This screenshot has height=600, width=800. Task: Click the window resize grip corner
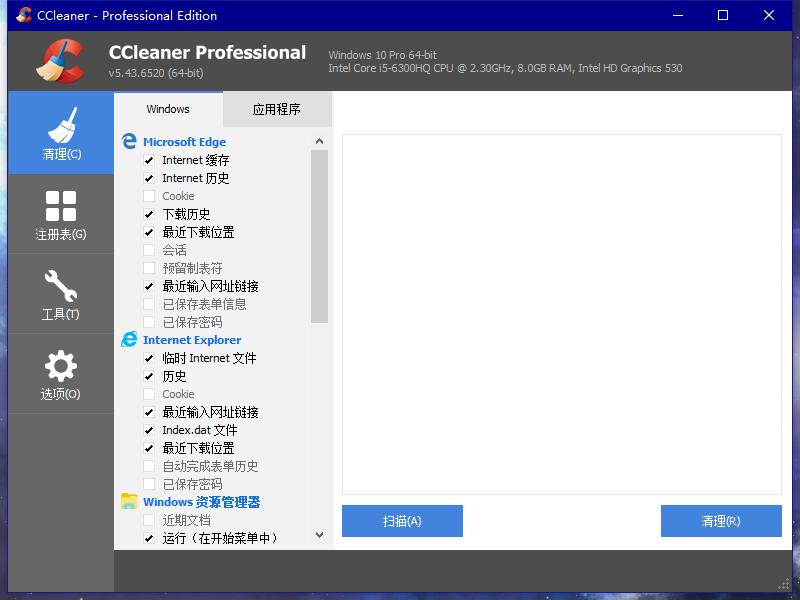click(x=784, y=584)
